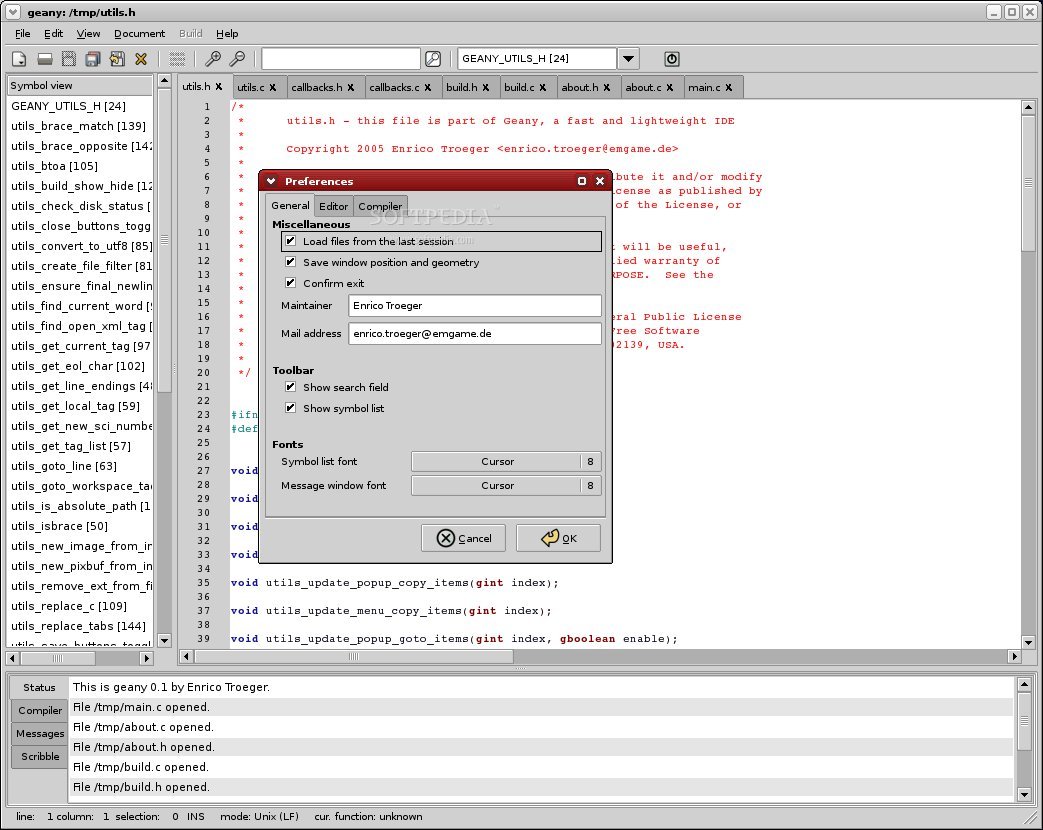Image resolution: width=1043 pixels, height=830 pixels.
Task: Switch to the Compiler tab in Preferences
Action: pos(380,206)
